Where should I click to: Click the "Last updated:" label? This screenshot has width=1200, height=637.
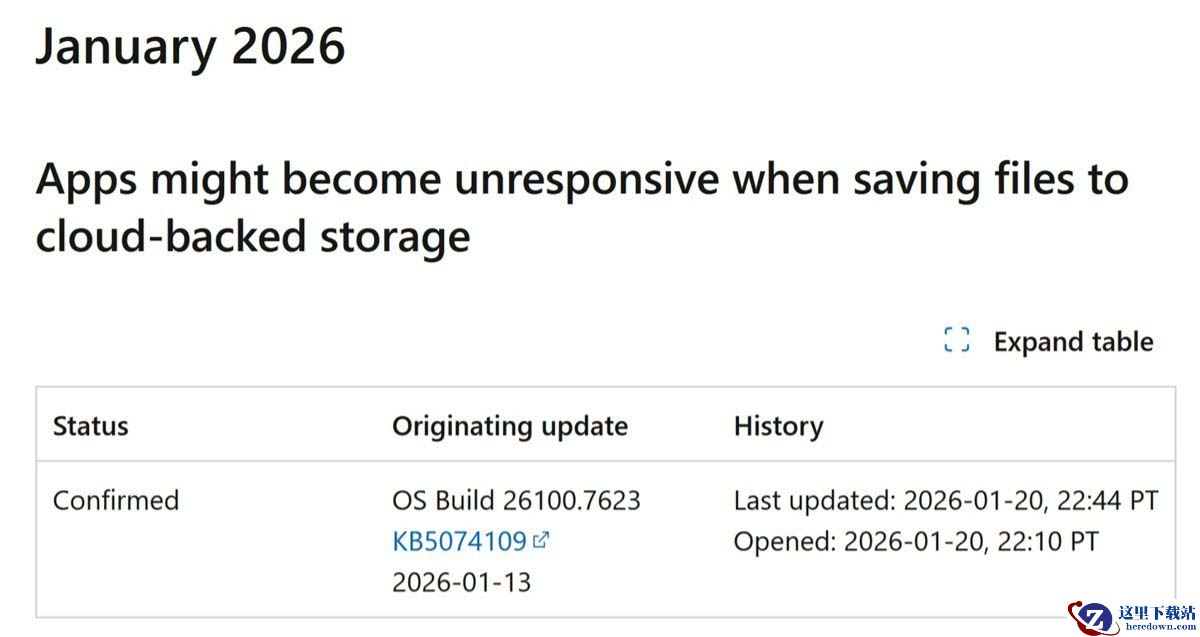tap(815, 500)
